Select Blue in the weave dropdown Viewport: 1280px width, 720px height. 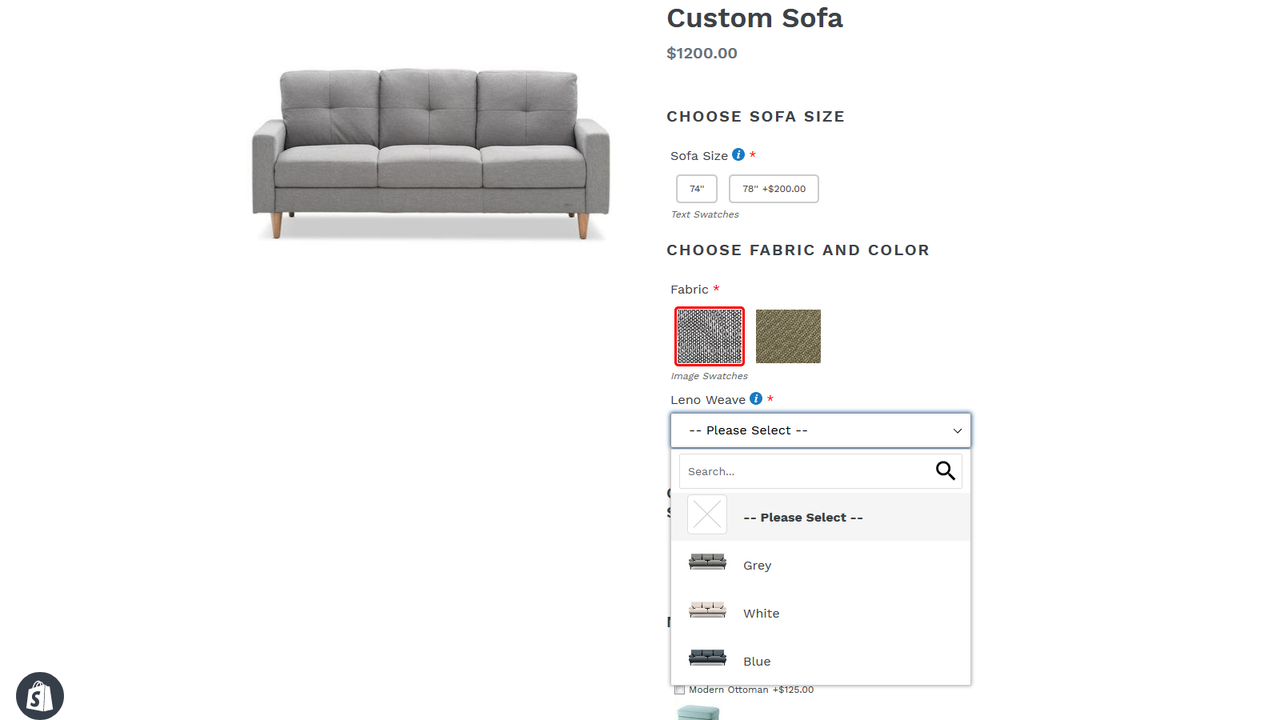(x=757, y=661)
